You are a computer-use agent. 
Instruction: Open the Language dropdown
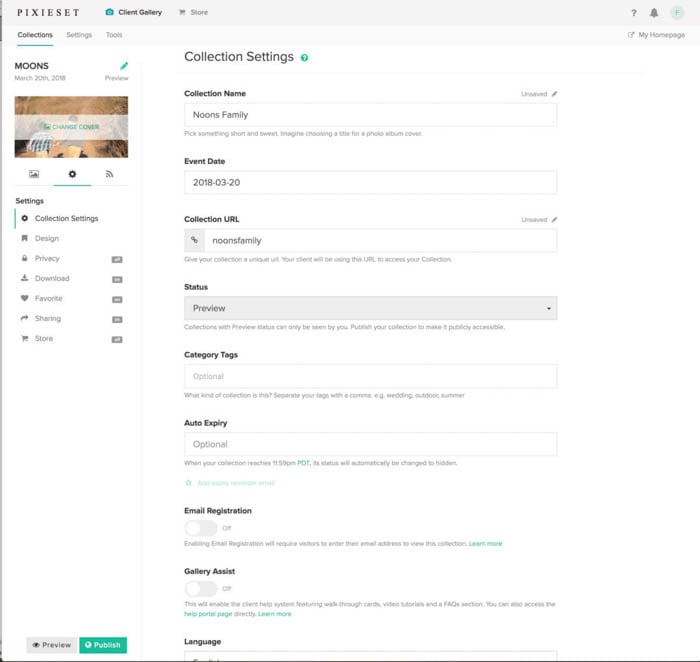coord(371,656)
